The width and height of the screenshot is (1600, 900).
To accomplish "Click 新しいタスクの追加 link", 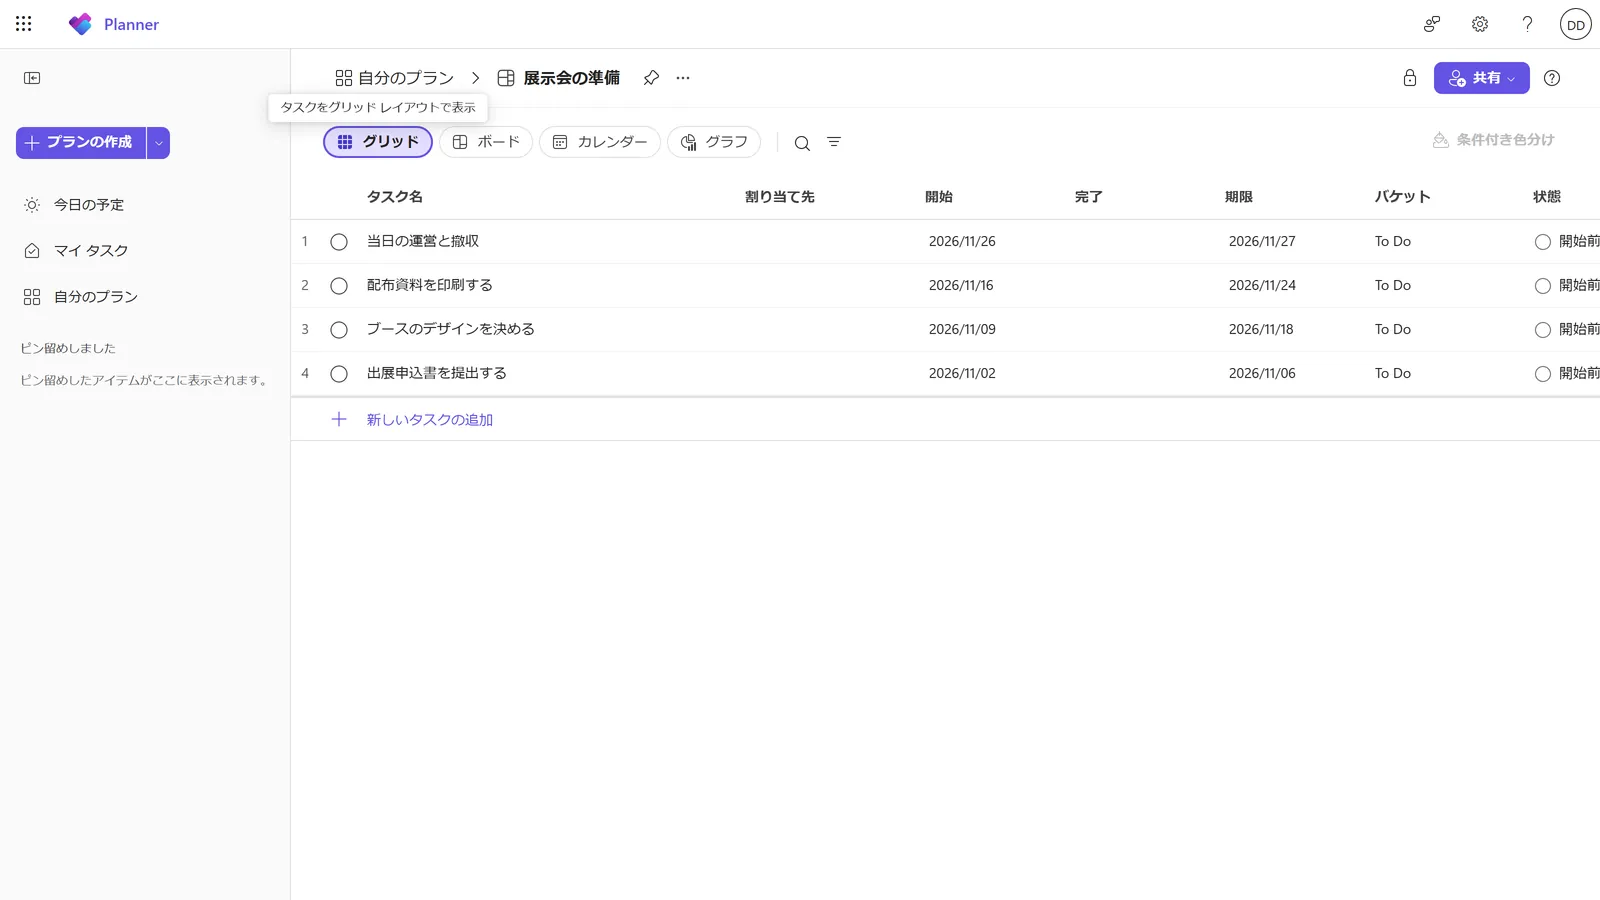I will (x=430, y=420).
